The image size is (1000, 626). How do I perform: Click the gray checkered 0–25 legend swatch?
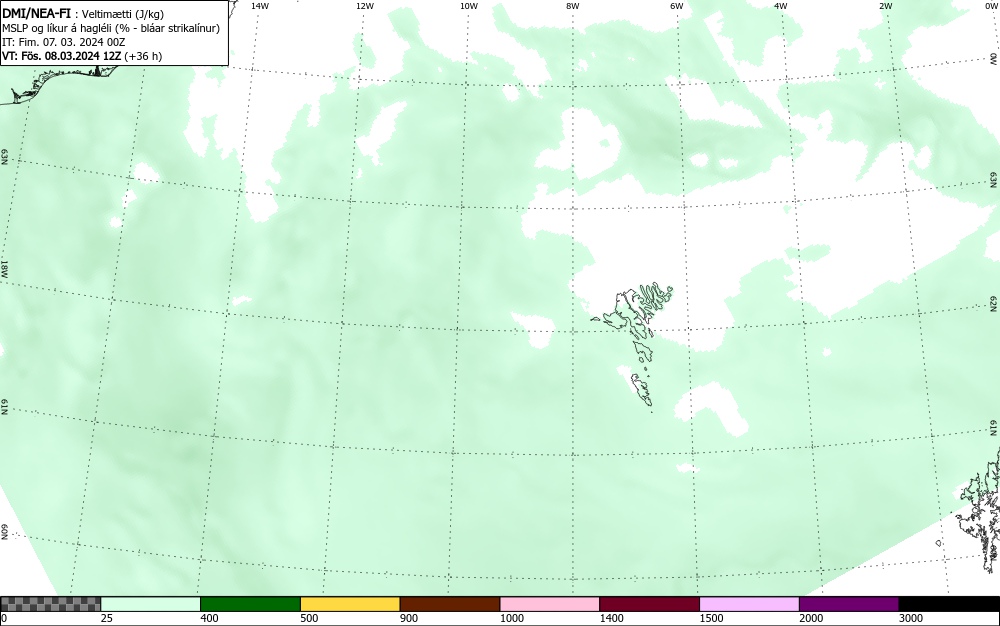click(x=50, y=604)
